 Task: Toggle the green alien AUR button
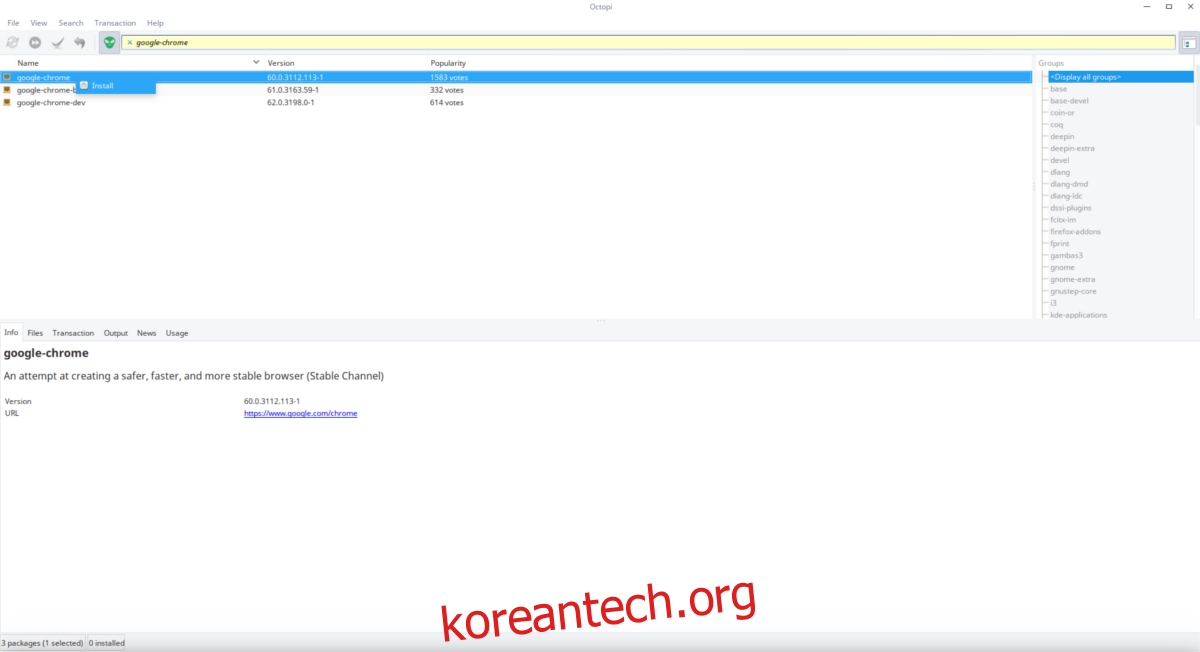click(x=109, y=42)
